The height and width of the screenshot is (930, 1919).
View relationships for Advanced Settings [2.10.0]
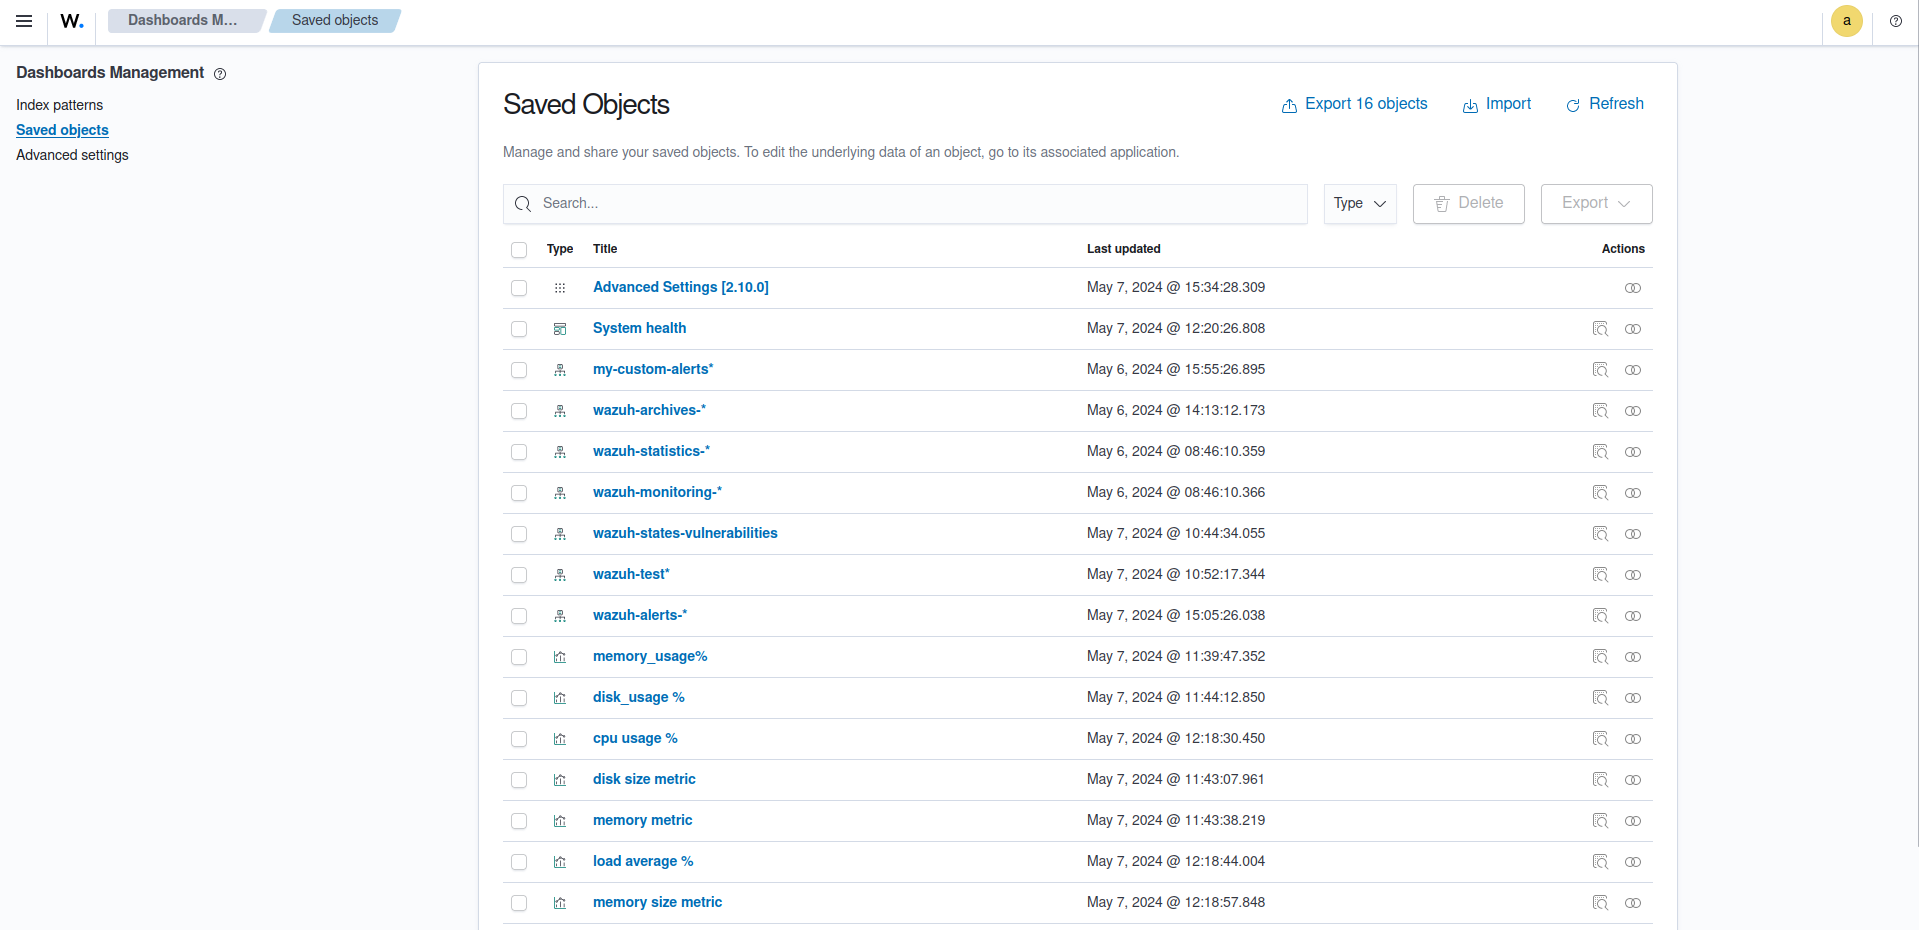(1633, 288)
